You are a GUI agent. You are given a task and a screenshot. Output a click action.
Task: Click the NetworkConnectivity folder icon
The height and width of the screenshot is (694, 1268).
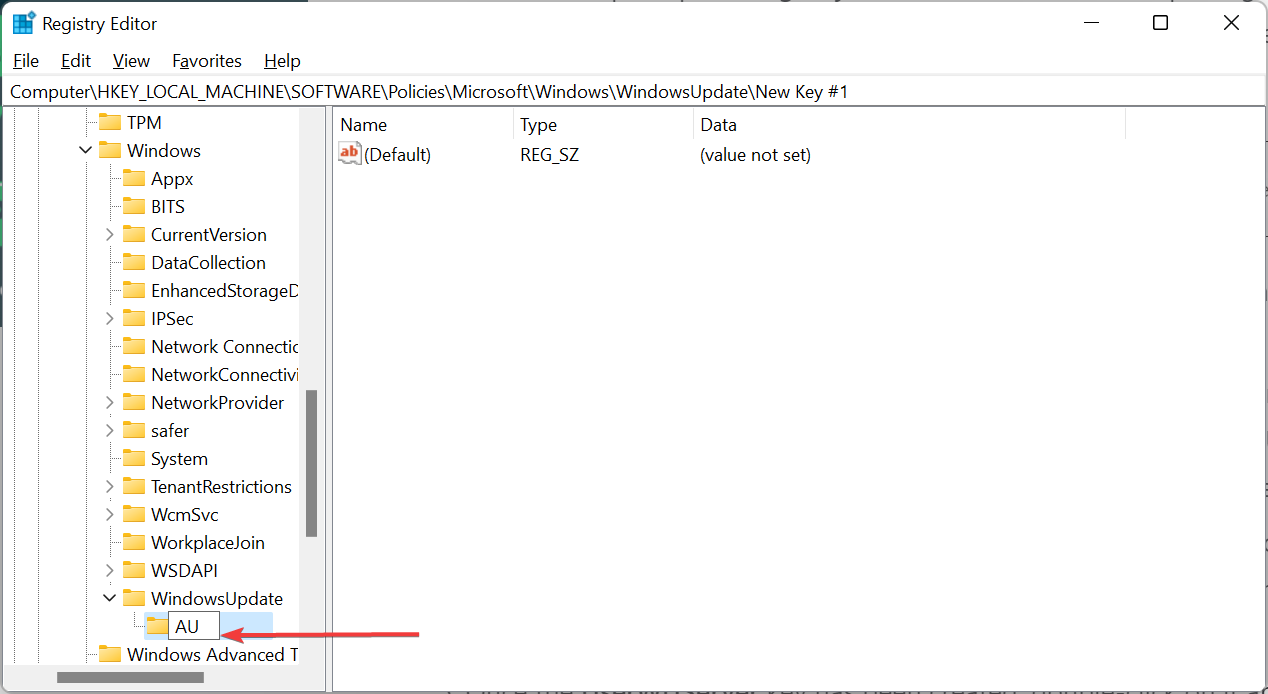134,375
